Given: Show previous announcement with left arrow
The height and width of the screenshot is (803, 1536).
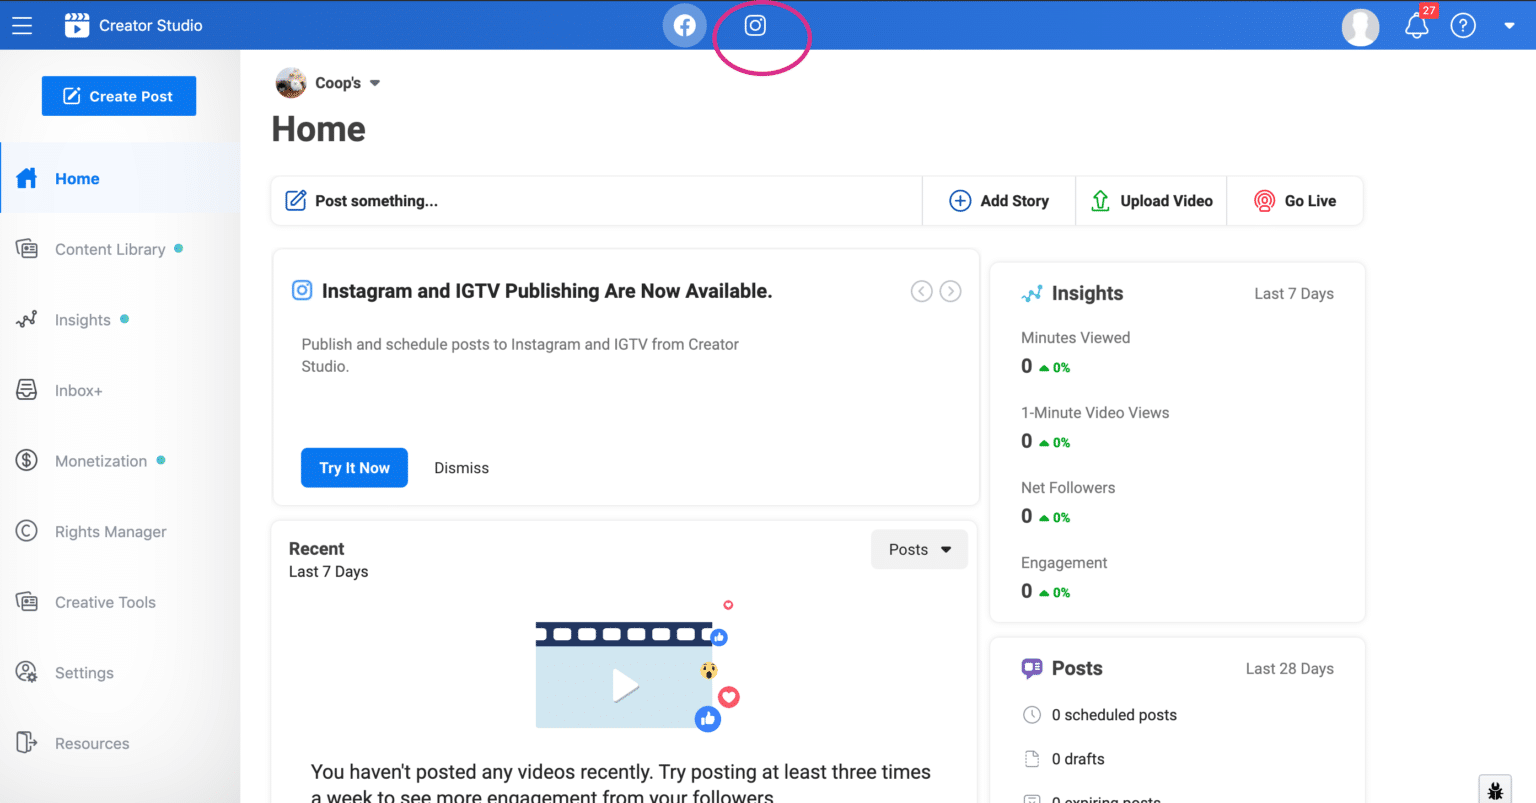Looking at the screenshot, I should coord(921,291).
